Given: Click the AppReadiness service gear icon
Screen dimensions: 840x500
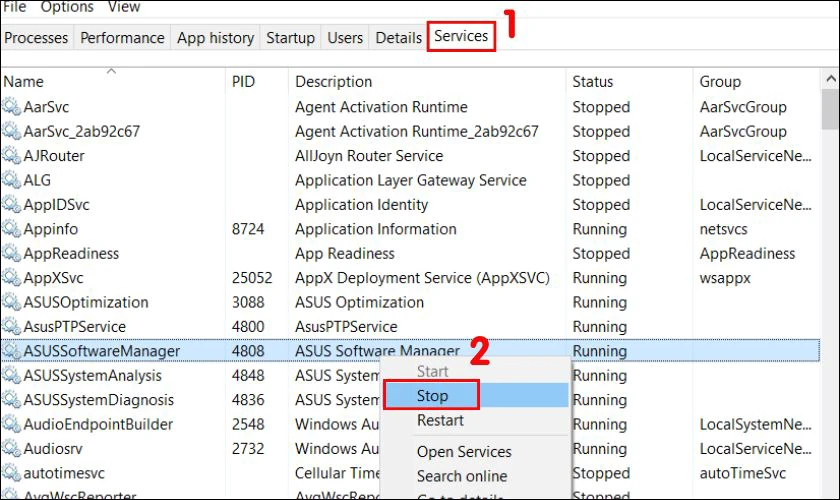Looking at the screenshot, I should point(11,253).
